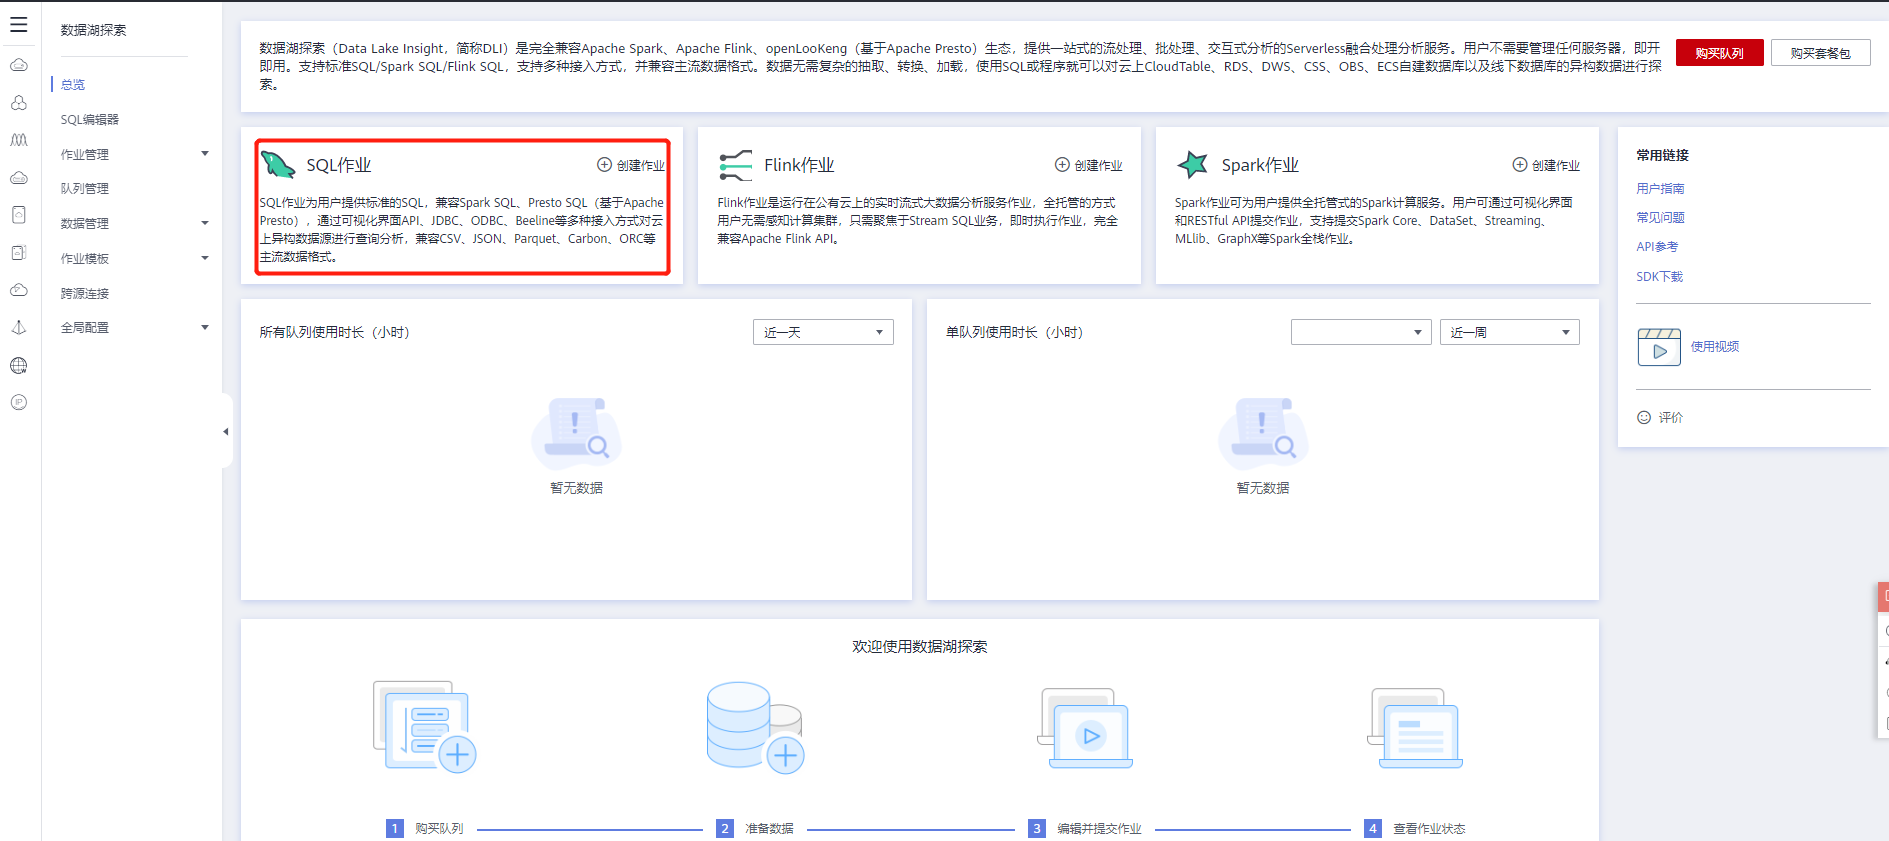Open the 常见问题 link
The image size is (1889, 841).
point(1660,217)
